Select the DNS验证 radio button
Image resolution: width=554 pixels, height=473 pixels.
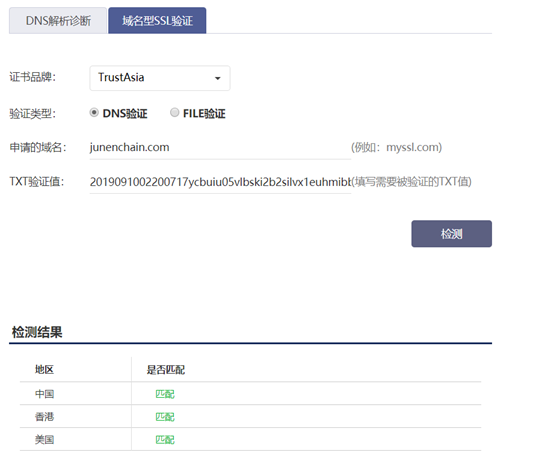pyautogui.click(x=94, y=113)
